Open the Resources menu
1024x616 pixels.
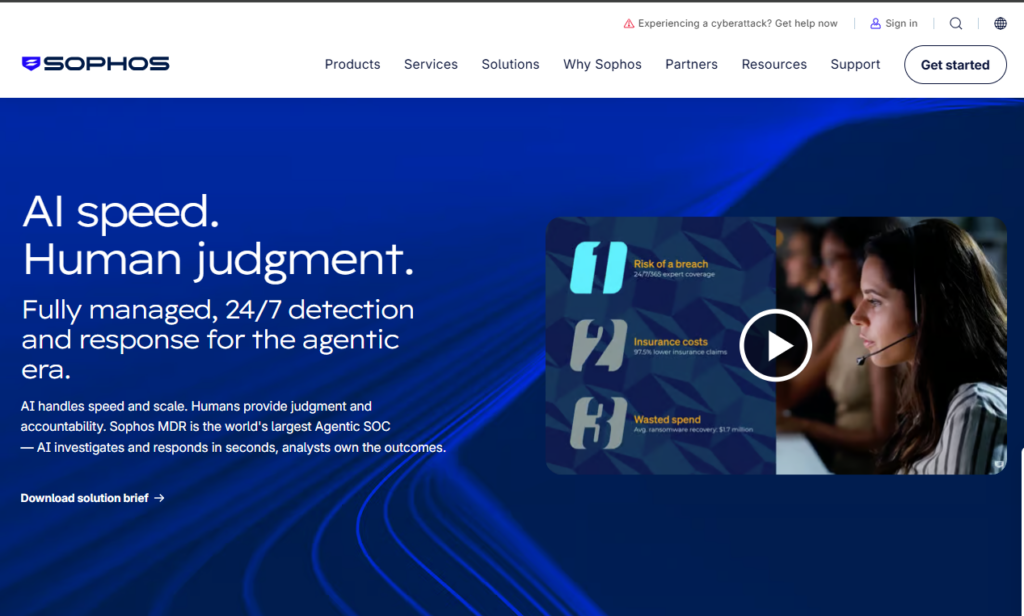[775, 64]
